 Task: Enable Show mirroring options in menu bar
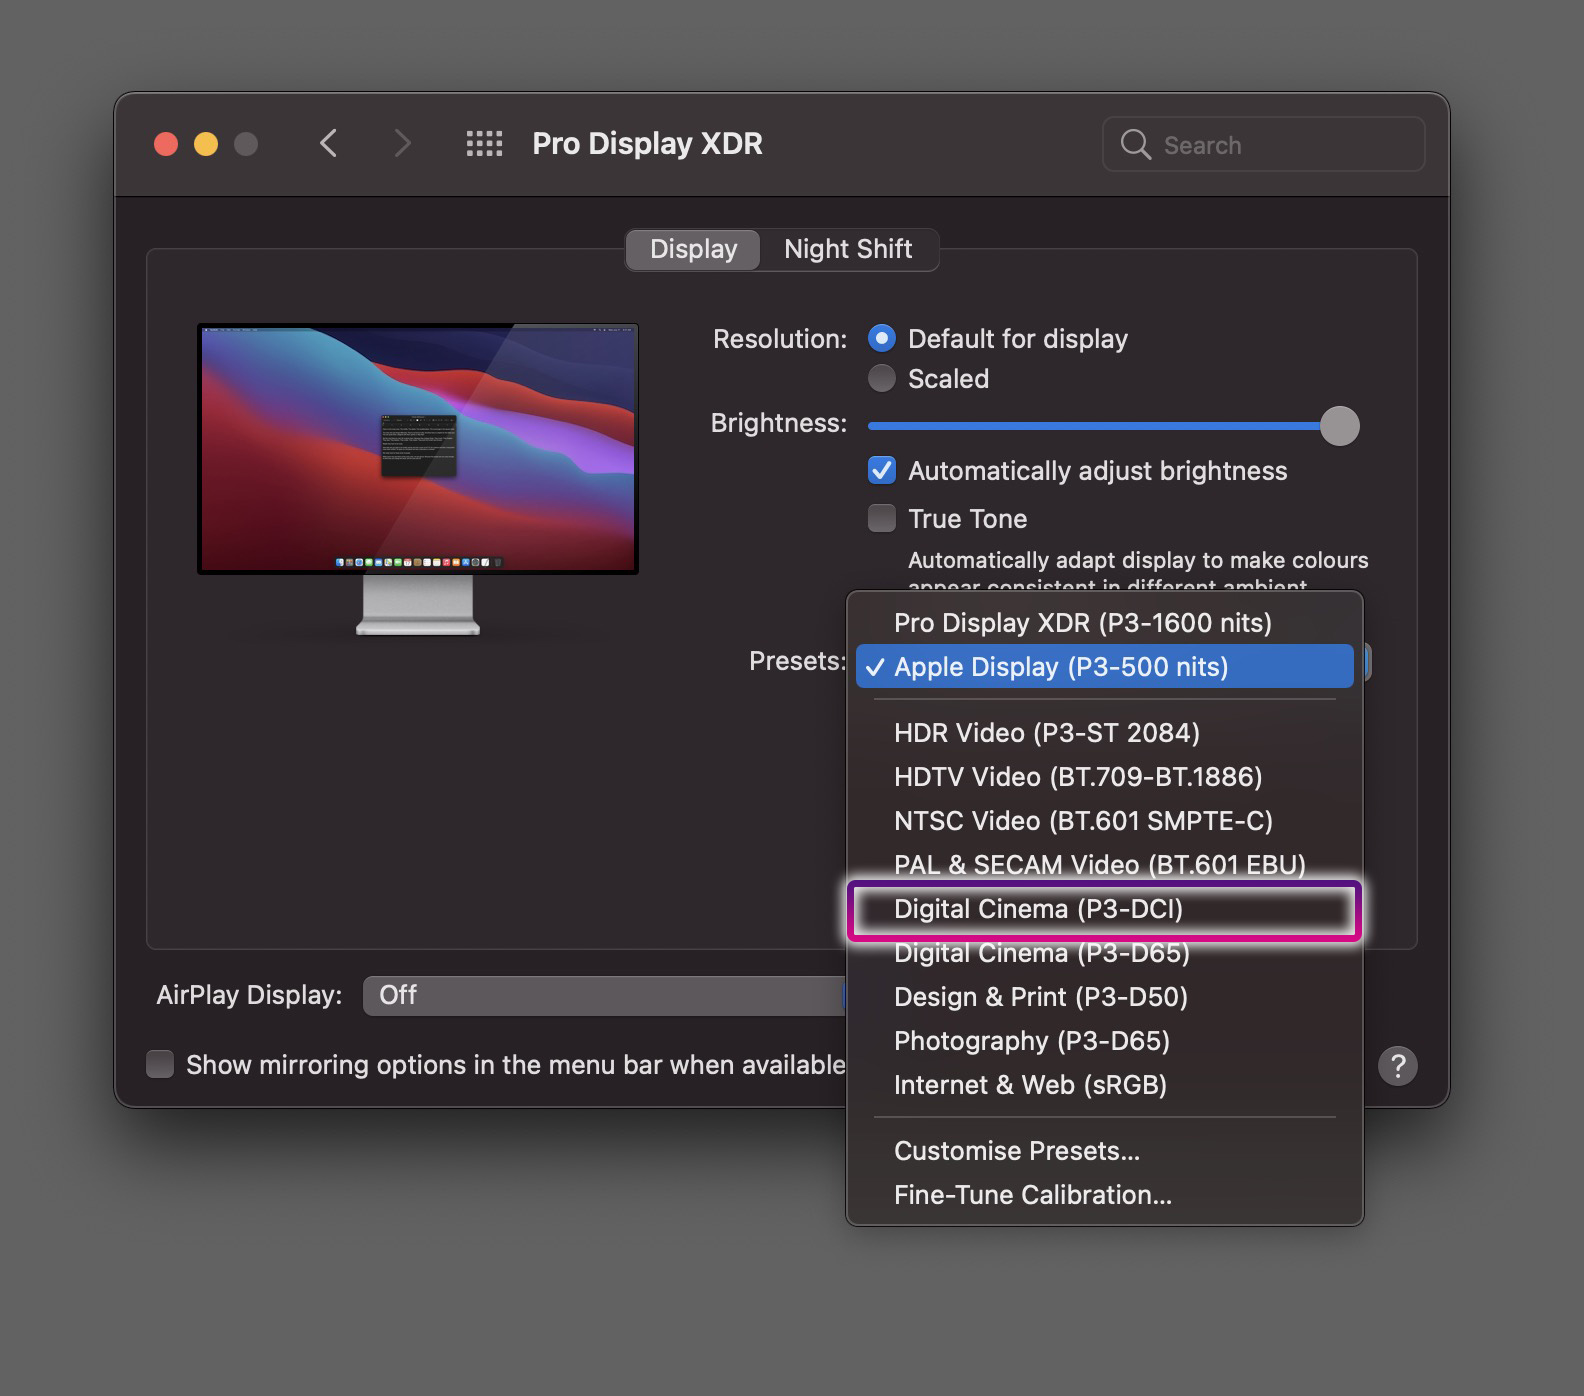click(x=160, y=1064)
